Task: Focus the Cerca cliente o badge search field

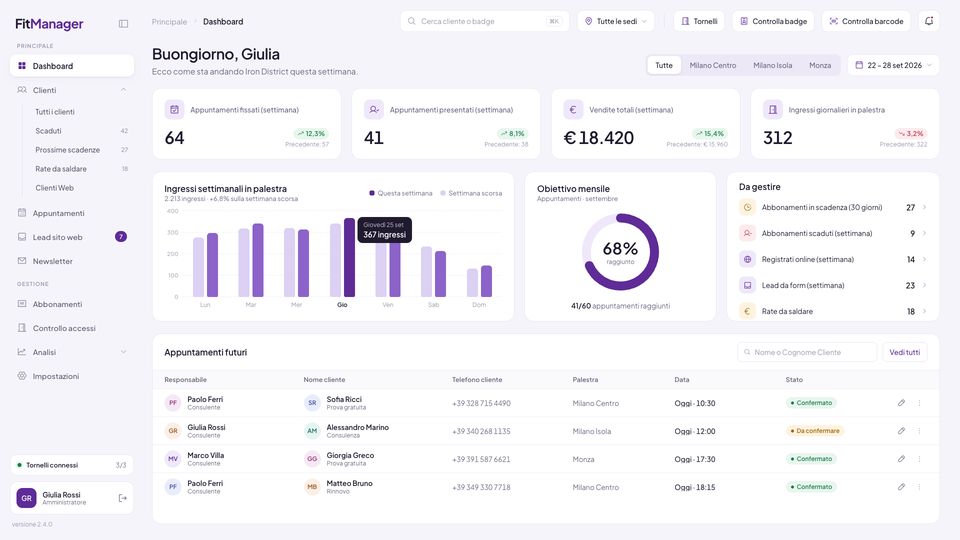Action: click(x=485, y=21)
